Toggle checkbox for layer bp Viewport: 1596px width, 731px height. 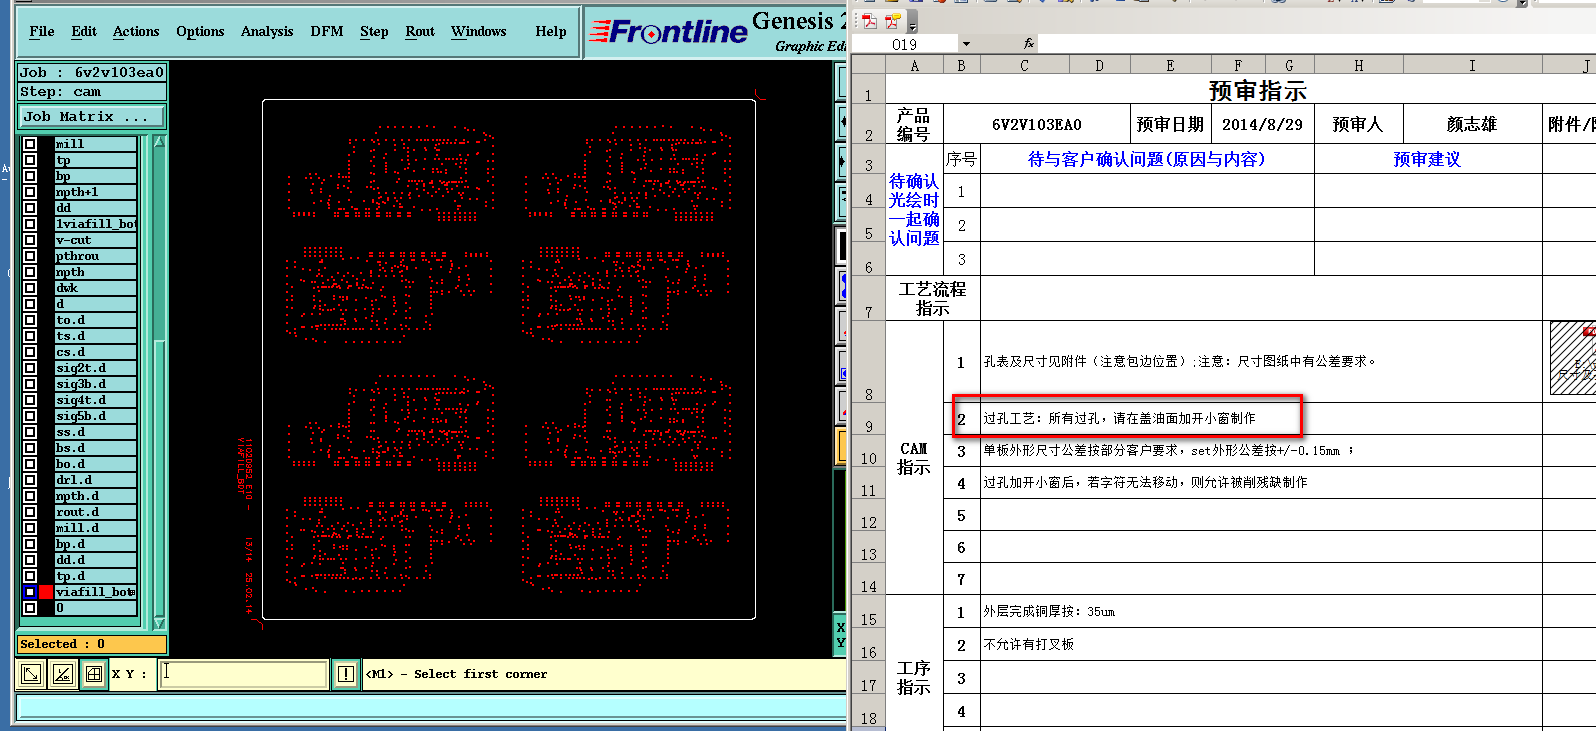click(x=30, y=176)
